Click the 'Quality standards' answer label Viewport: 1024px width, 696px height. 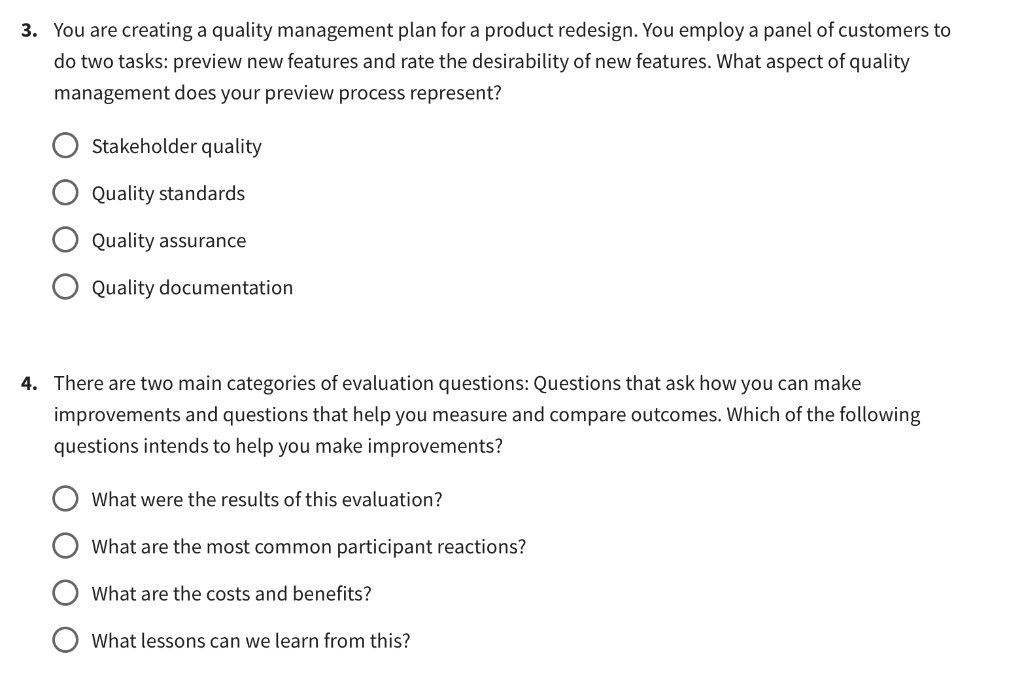(x=168, y=193)
